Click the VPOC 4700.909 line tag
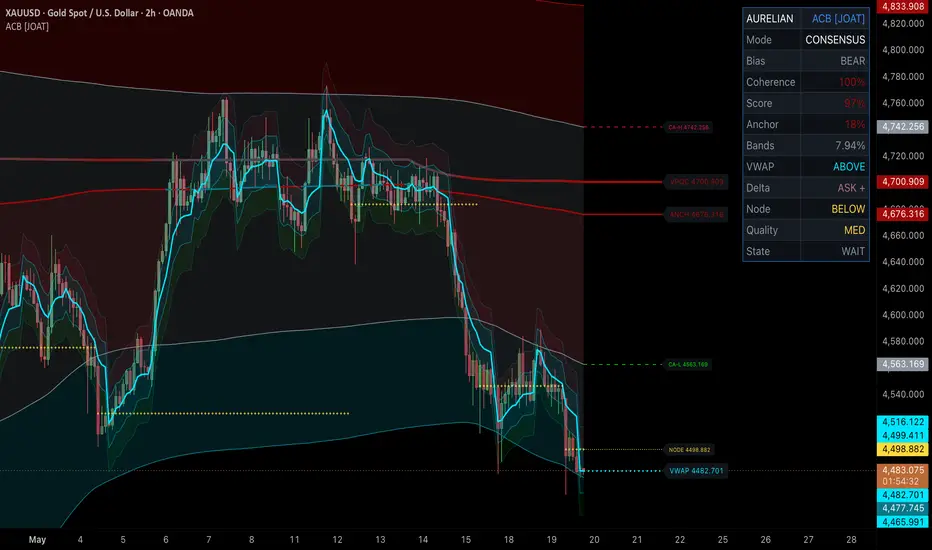This screenshot has width=932, height=550. pyautogui.click(x=697, y=182)
